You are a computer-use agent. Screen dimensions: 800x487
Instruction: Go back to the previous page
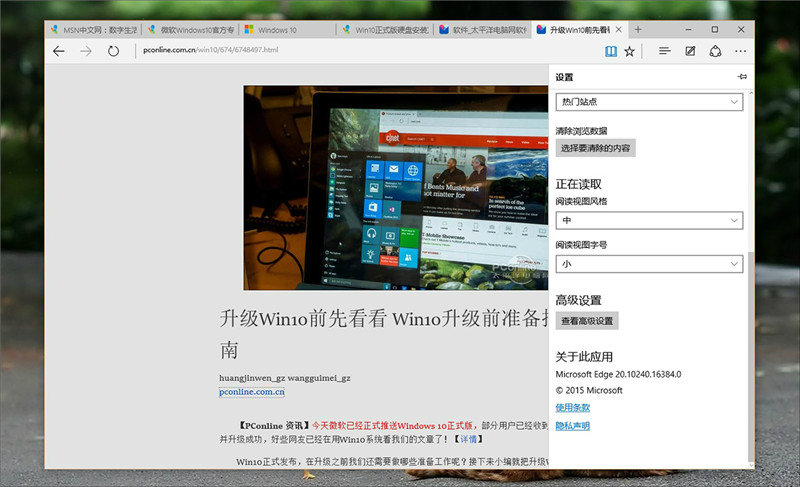pyautogui.click(x=59, y=51)
